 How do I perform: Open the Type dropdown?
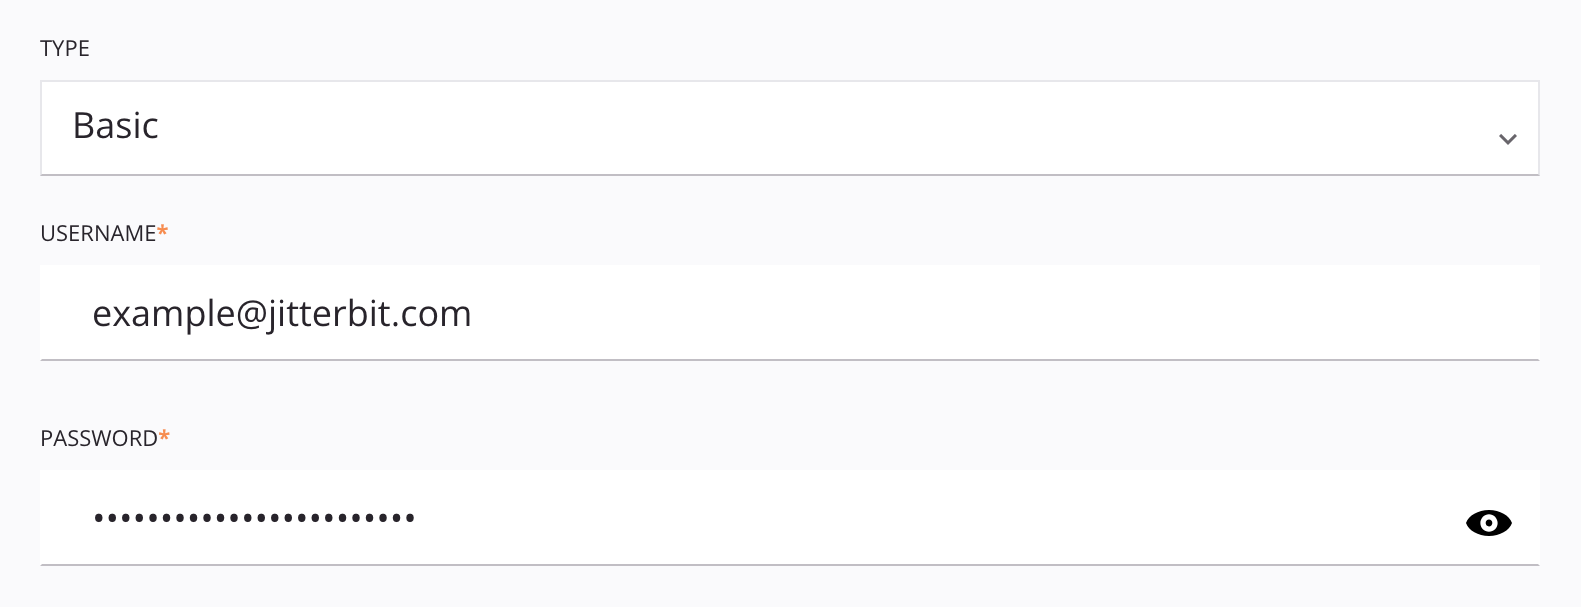click(x=789, y=128)
